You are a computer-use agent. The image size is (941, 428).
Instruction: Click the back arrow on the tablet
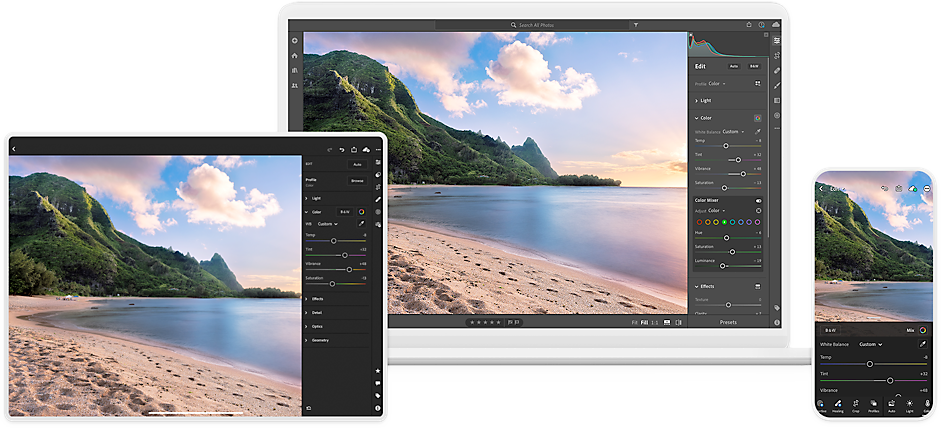[14, 149]
